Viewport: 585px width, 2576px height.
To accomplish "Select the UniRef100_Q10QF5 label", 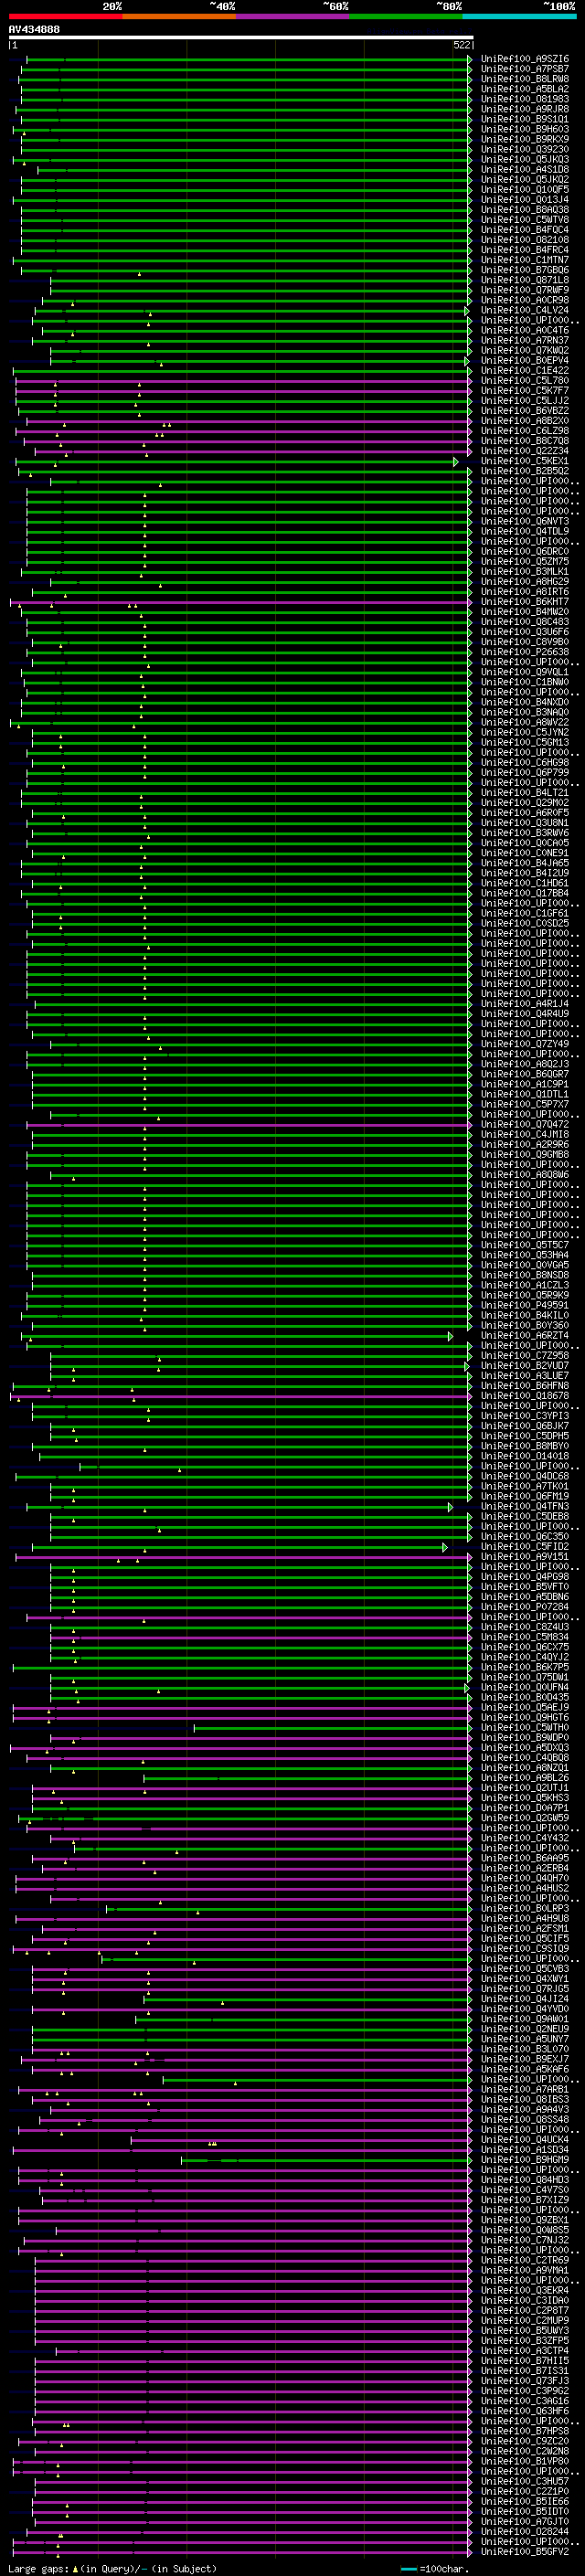I will pyautogui.click(x=524, y=190).
